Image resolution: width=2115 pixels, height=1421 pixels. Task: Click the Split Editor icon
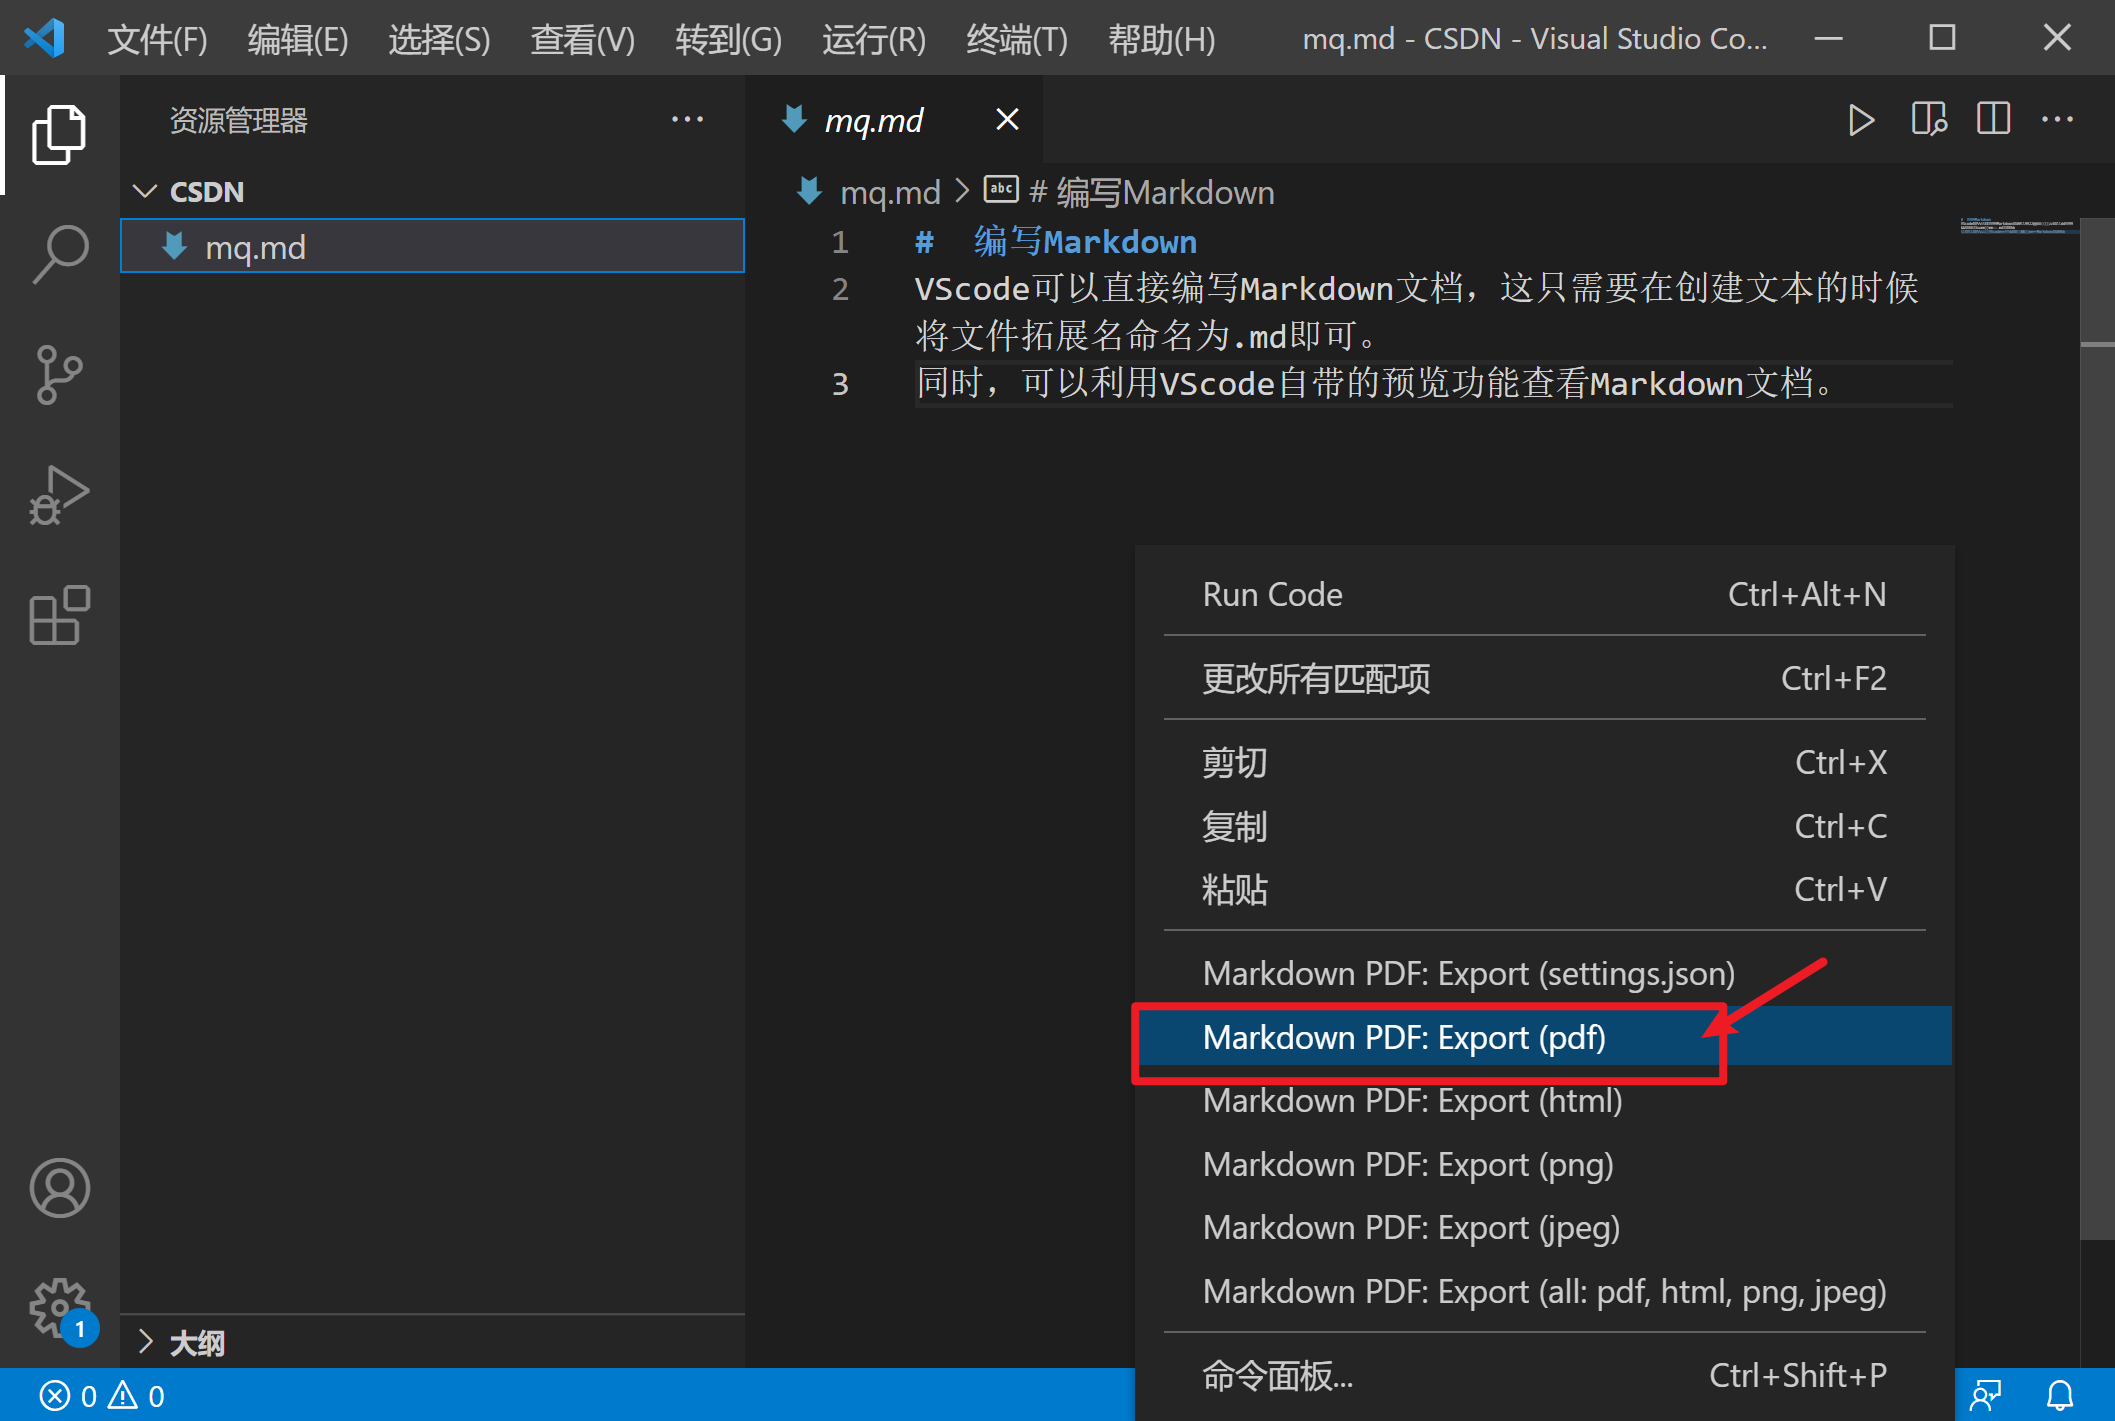coord(1992,119)
